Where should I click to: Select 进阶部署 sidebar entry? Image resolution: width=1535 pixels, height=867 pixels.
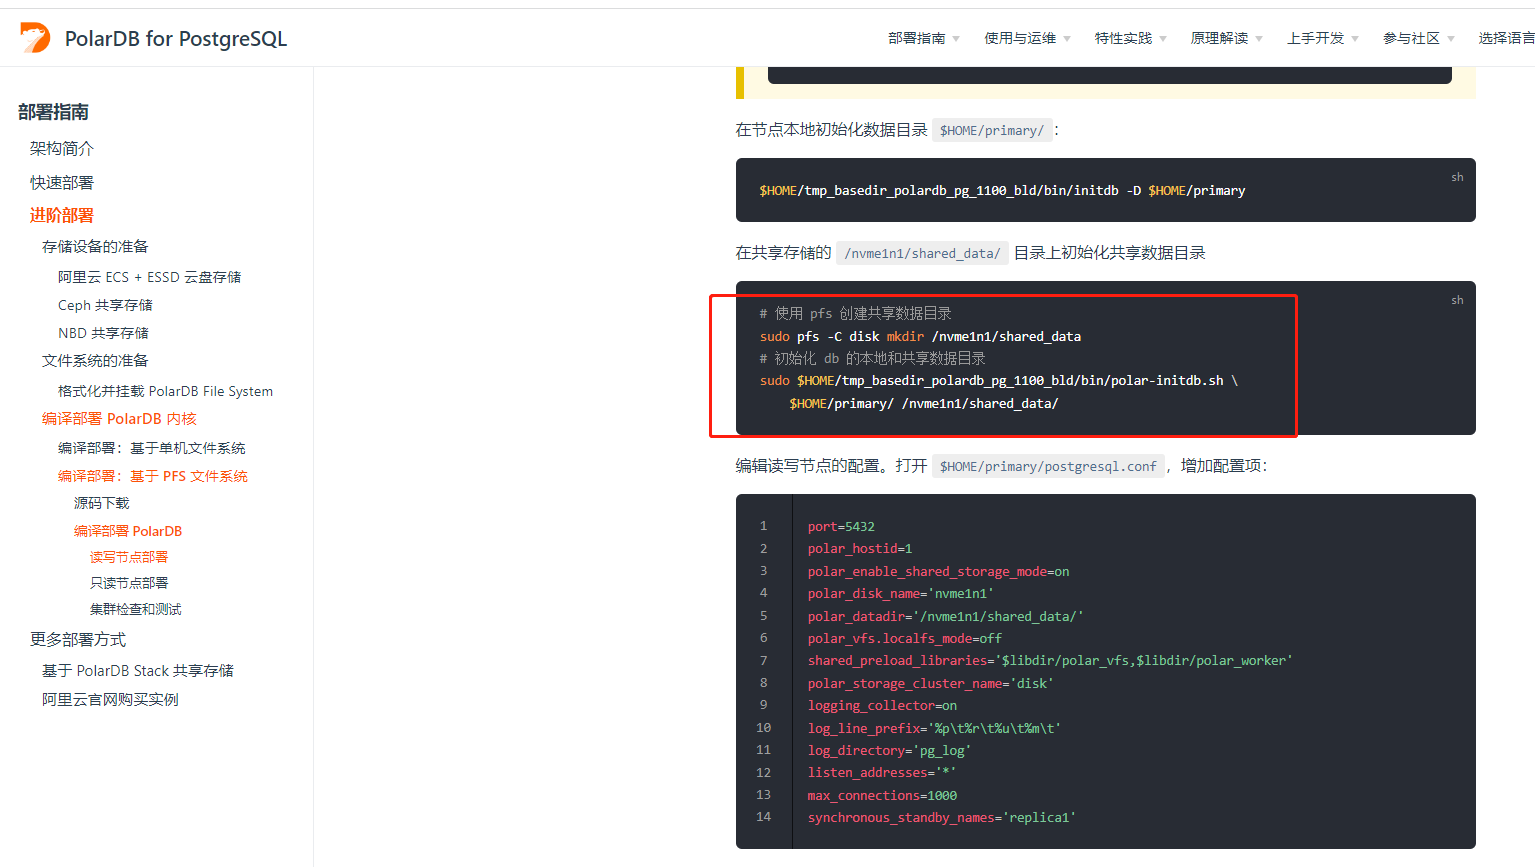pyautogui.click(x=62, y=215)
